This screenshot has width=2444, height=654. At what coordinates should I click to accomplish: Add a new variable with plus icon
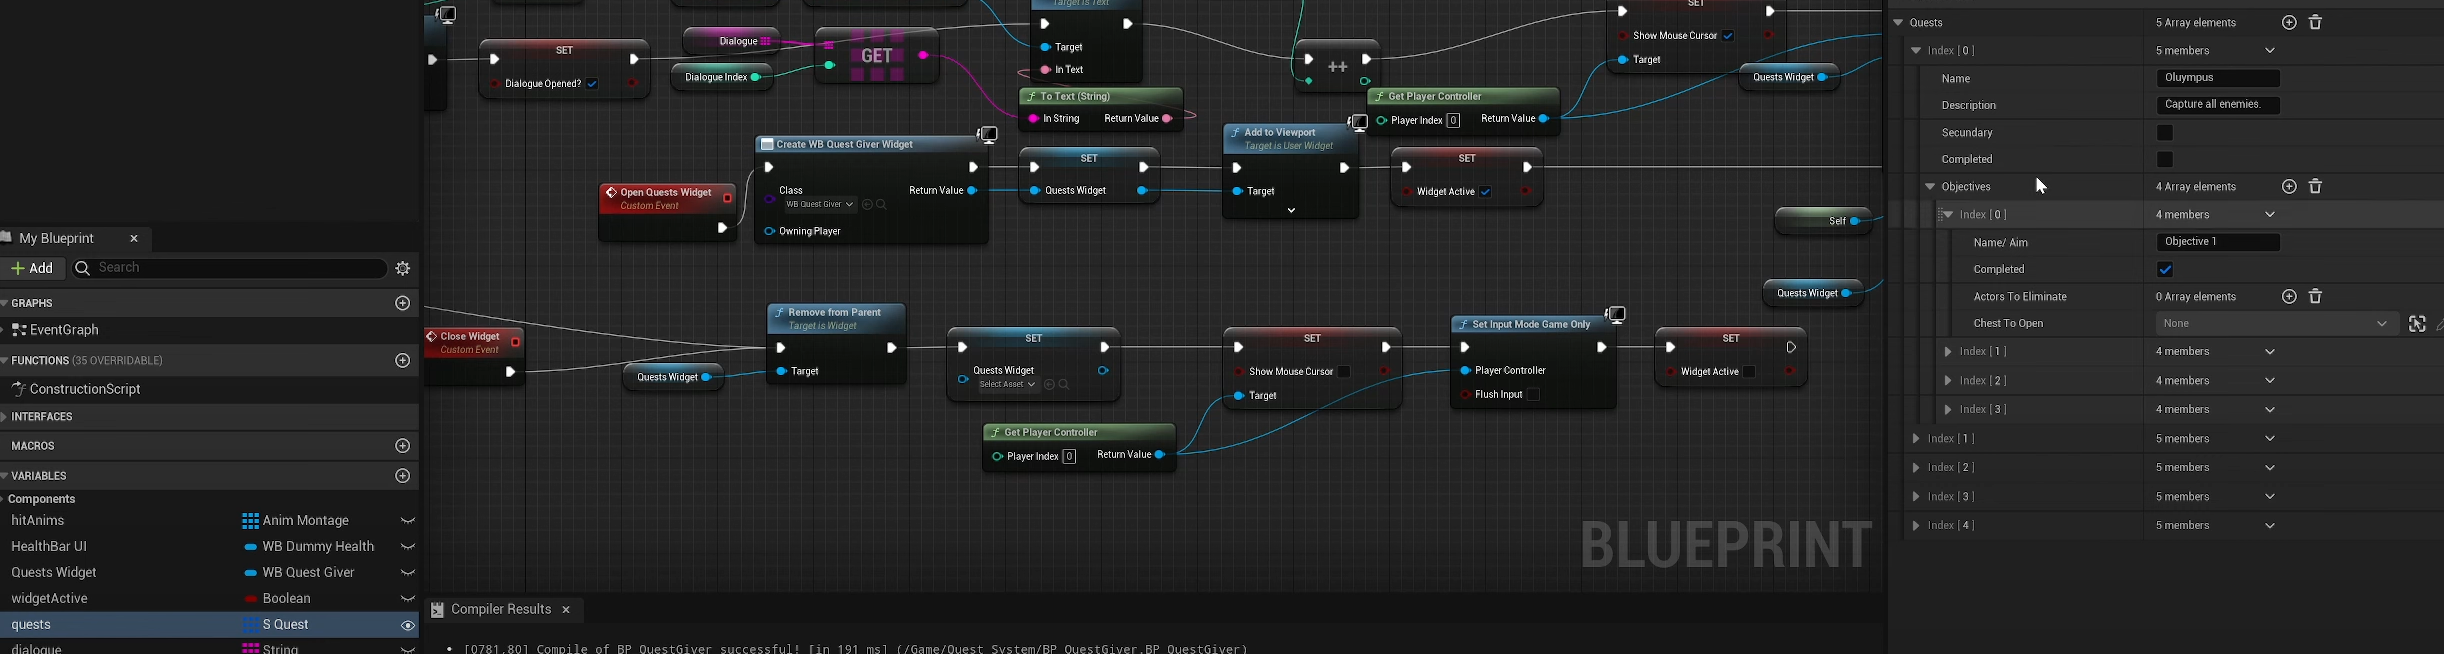pyautogui.click(x=403, y=476)
